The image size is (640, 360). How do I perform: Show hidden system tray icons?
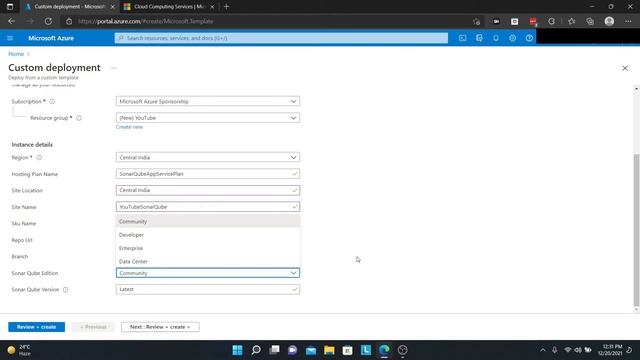(x=542, y=350)
